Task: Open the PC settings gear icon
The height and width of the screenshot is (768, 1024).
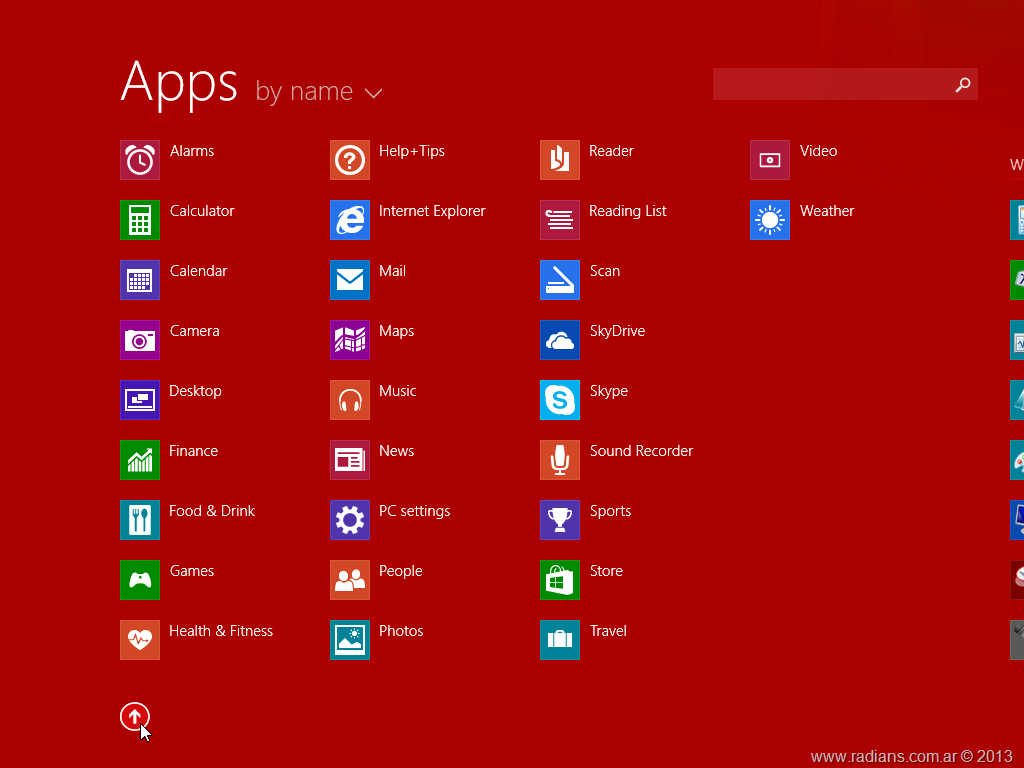Action: pos(350,520)
